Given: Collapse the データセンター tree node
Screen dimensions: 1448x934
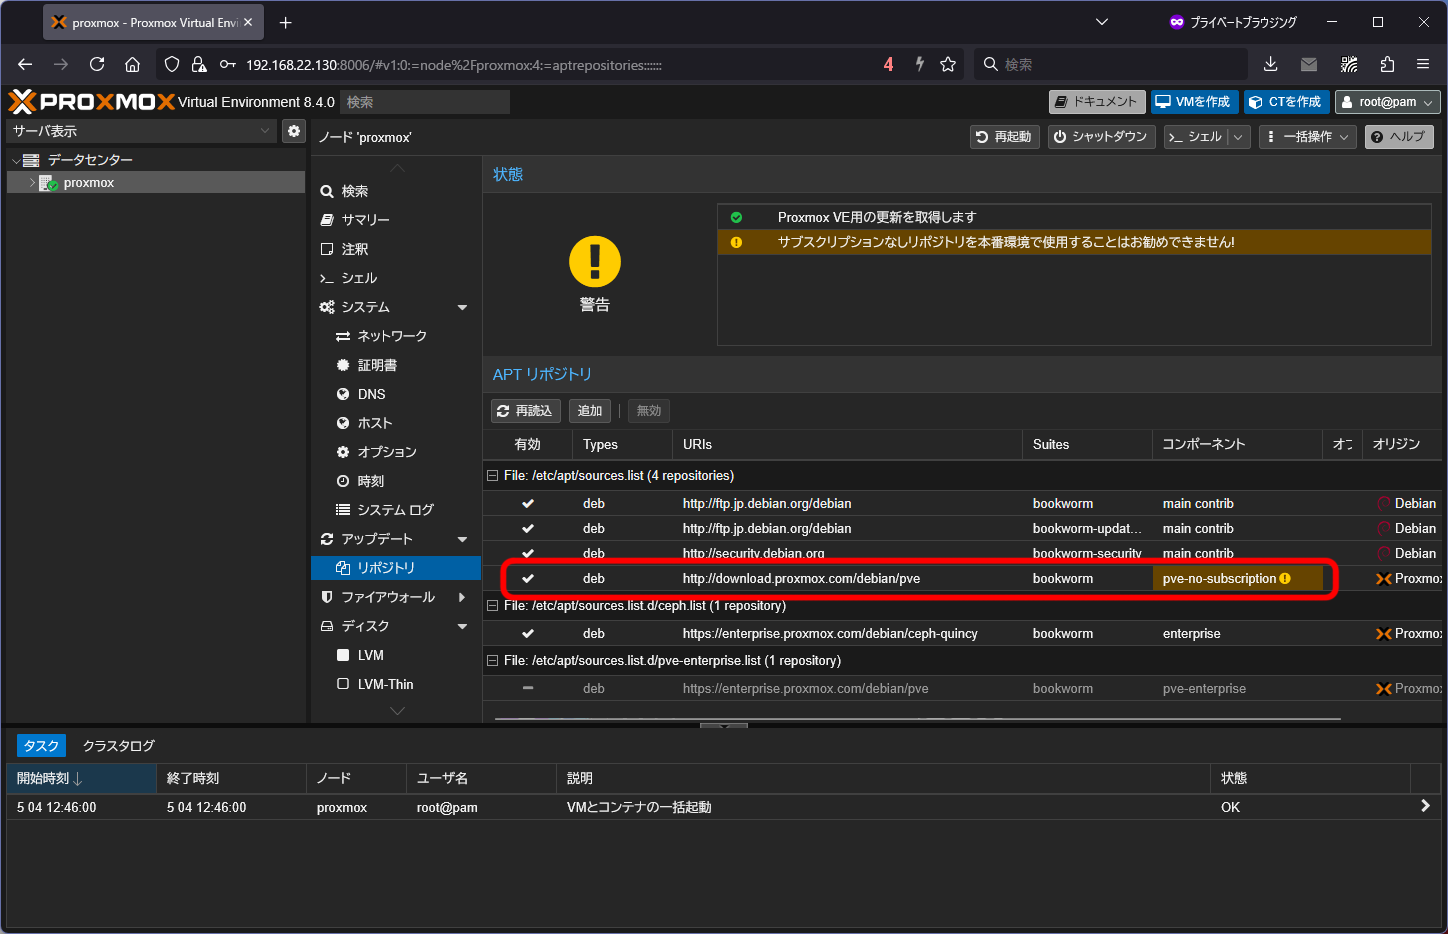Looking at the screenshot, I should [x=16, y=160].
